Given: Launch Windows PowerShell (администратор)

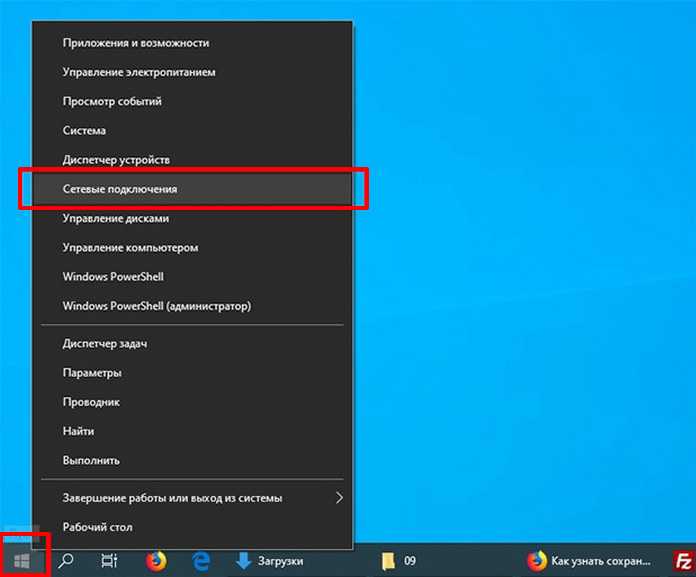Looking at the screenshot, I should pos(193,306).
